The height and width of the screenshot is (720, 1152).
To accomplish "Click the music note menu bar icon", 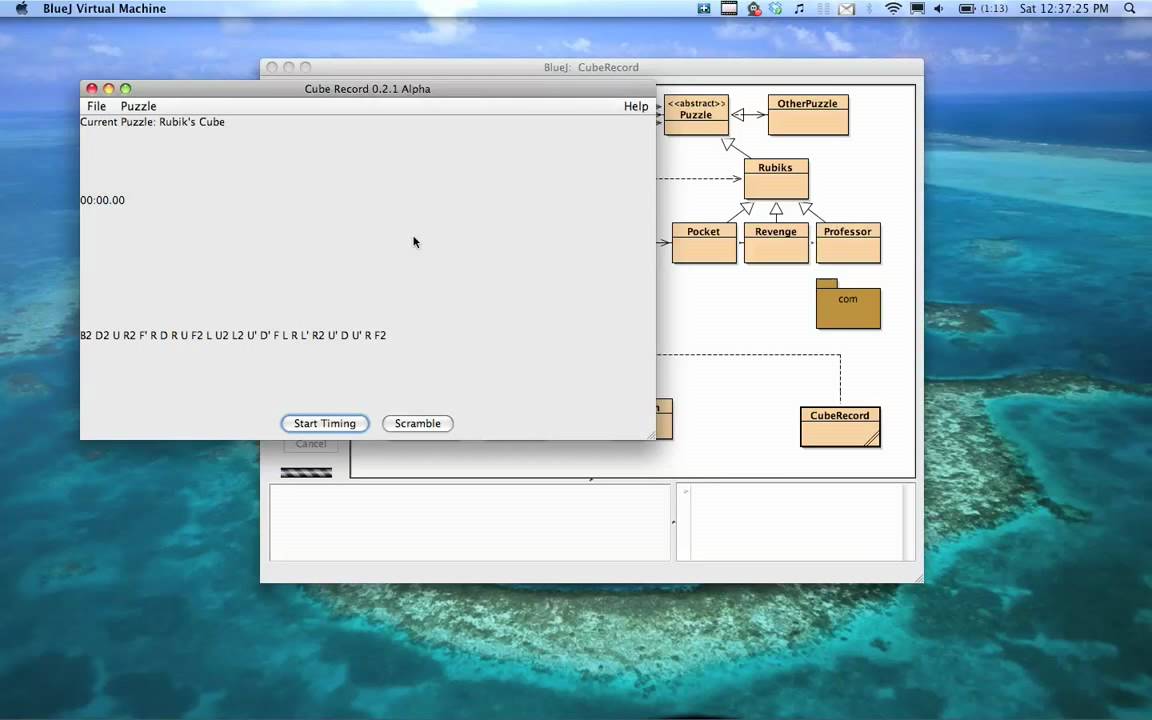I will pyautogui.click(x=799, y=9).
